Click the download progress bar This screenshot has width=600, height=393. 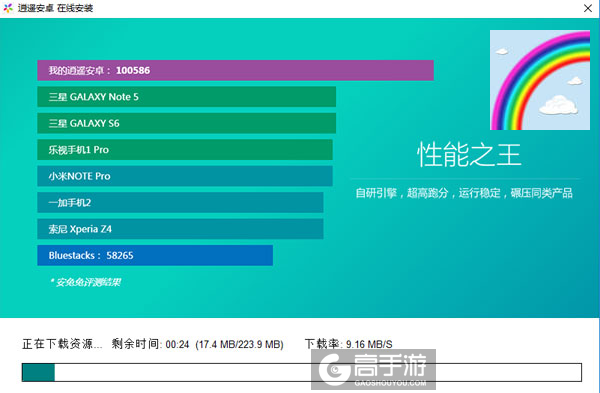click(302, 372)
